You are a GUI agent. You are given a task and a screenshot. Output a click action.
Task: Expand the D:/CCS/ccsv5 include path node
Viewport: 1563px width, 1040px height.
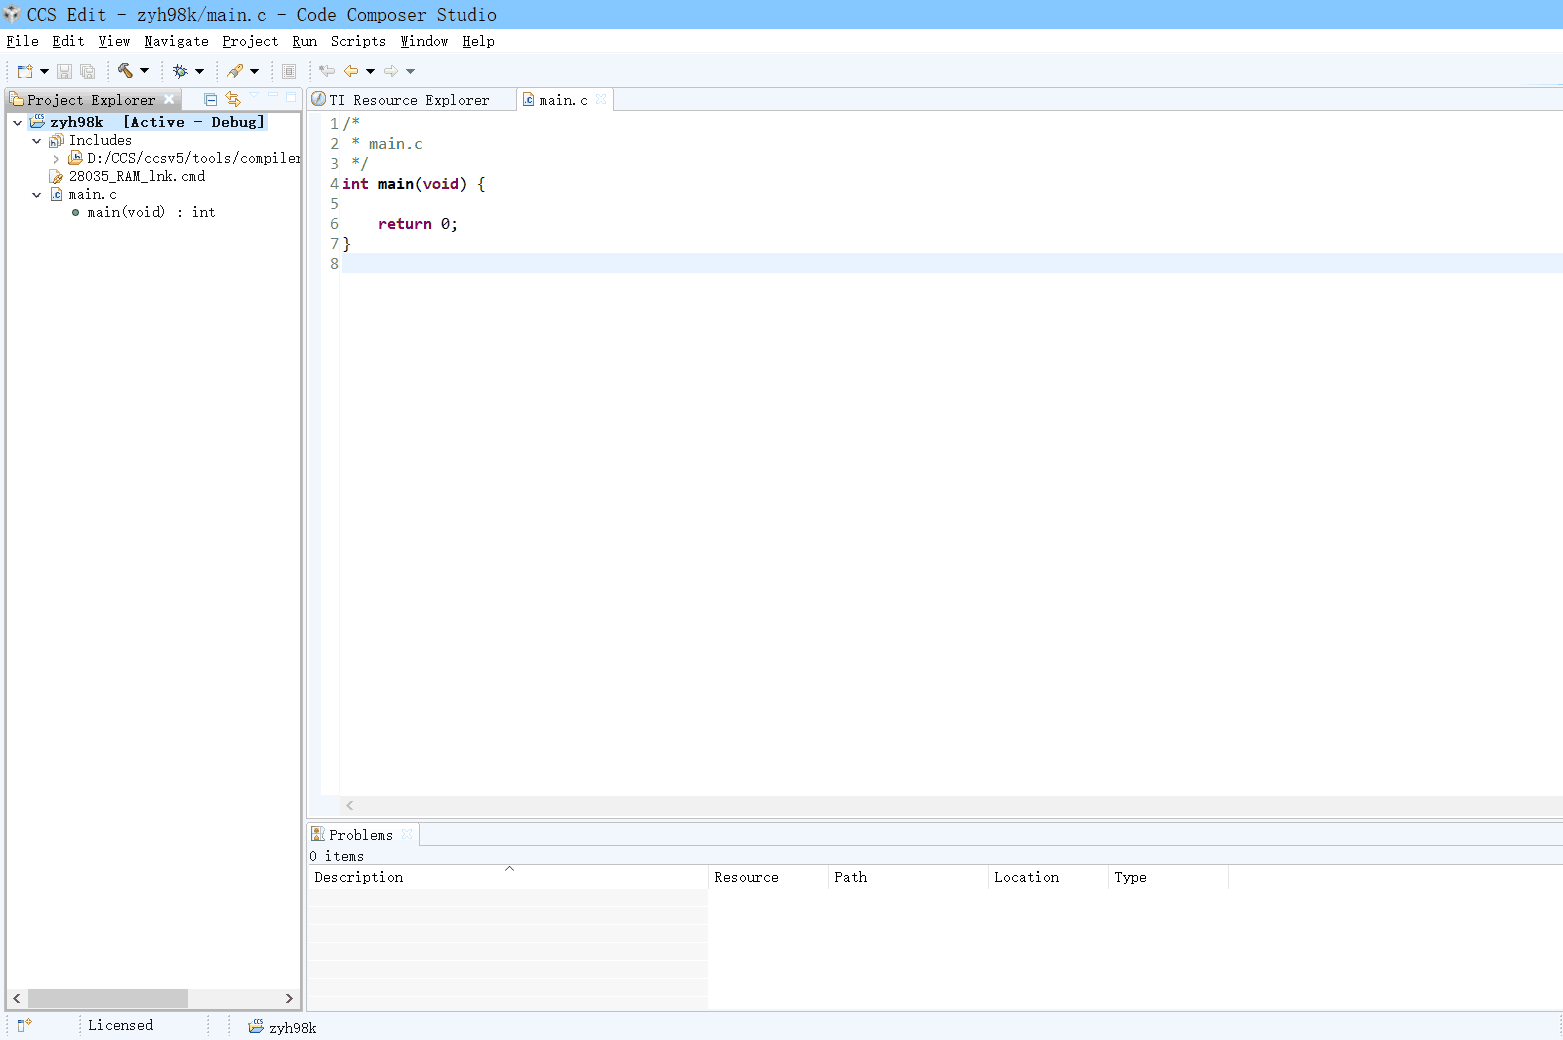(x=56, y=159)
